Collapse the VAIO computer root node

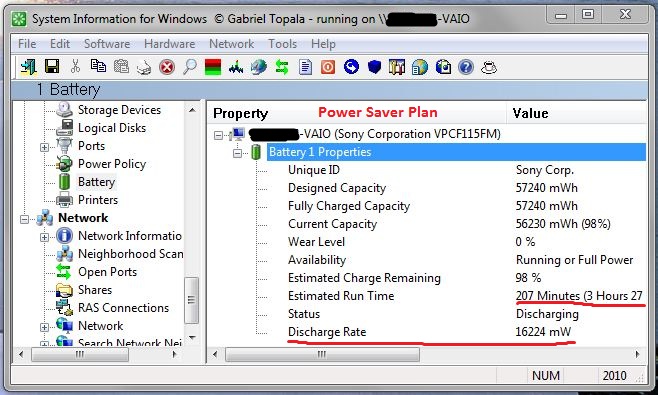click(218, 135)
